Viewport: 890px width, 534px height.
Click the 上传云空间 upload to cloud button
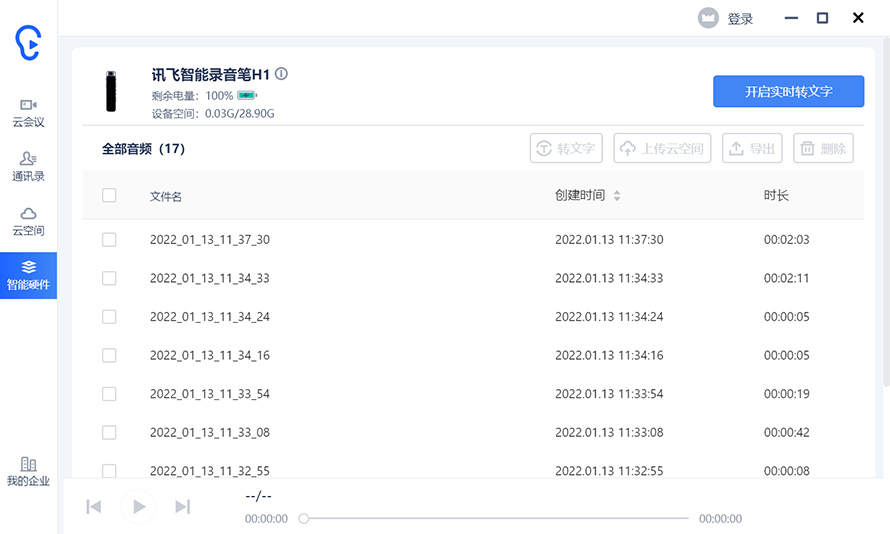pyautogui.click(x=662, y=148)
